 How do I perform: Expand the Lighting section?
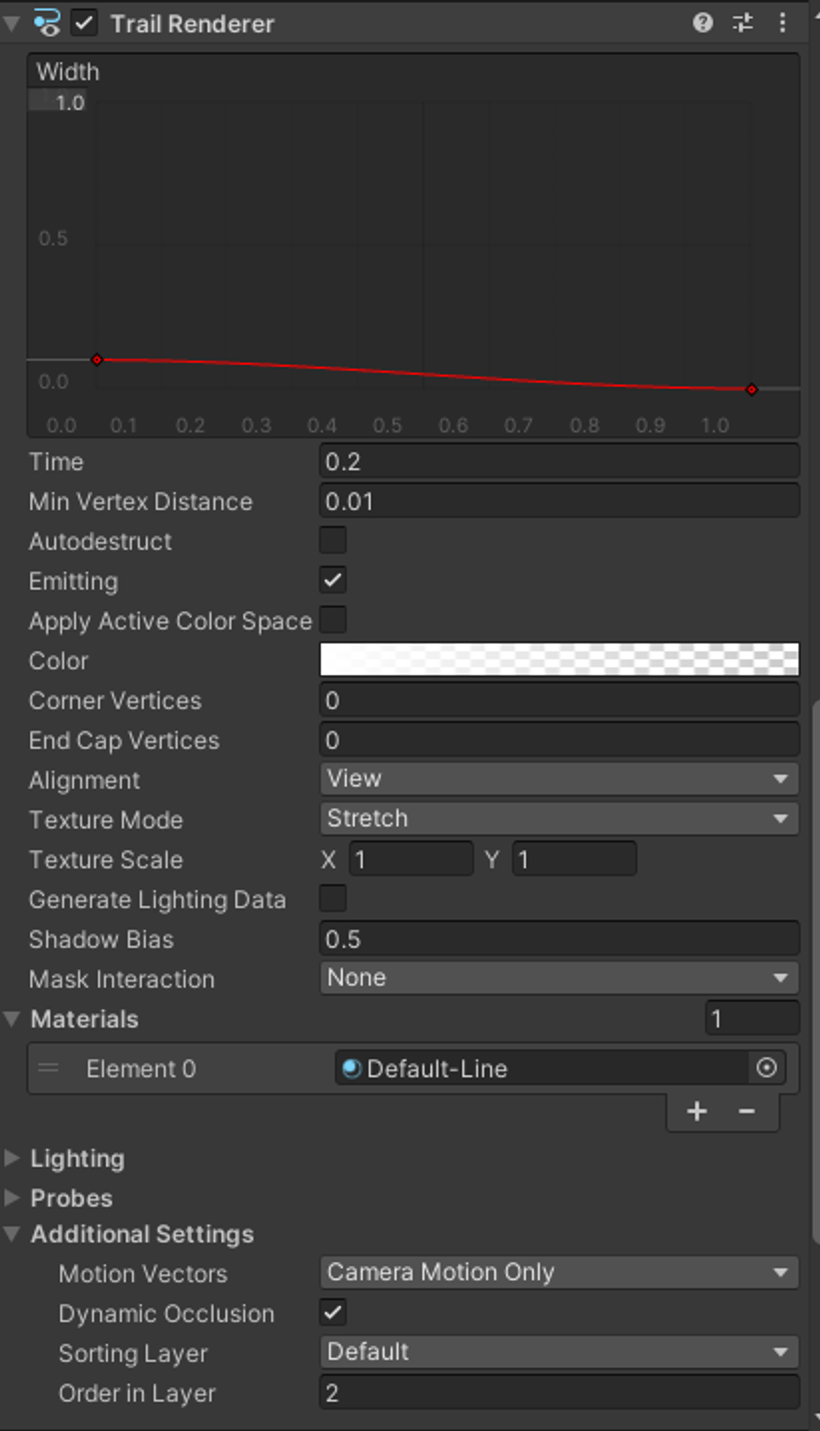click(12, 1158)
